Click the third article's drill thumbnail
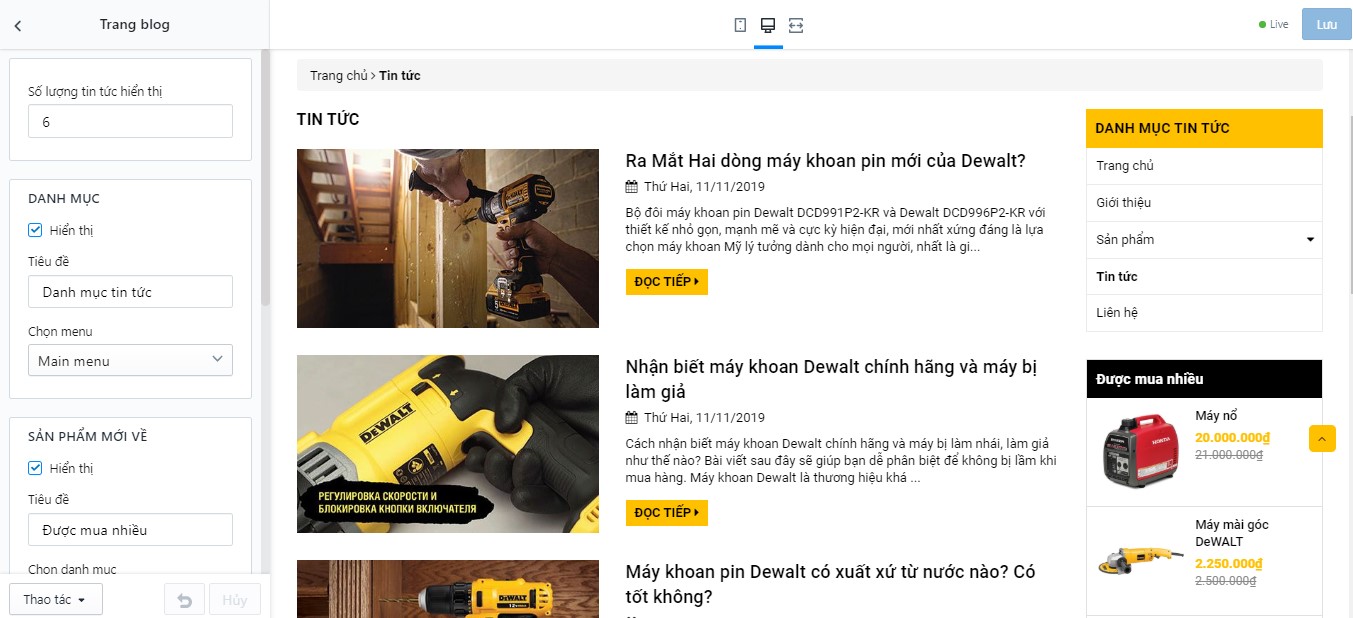 448,589
